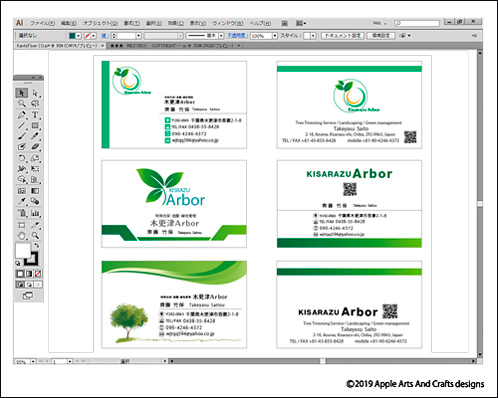Select the Pen tool
This screenshot has height=398, width=498.
click(x=22, y=115)
